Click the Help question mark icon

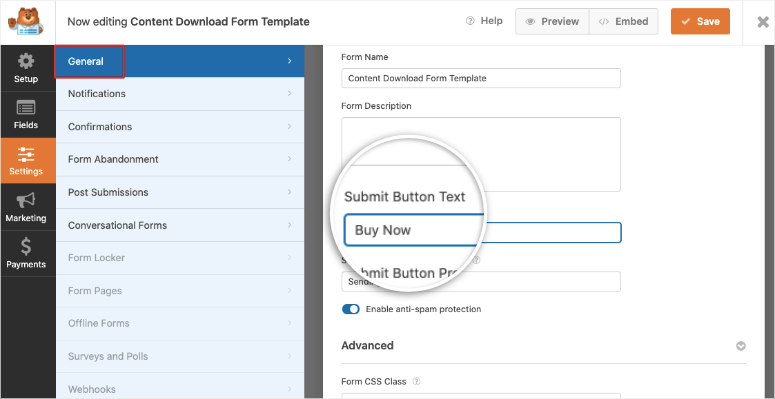(470, 21)
